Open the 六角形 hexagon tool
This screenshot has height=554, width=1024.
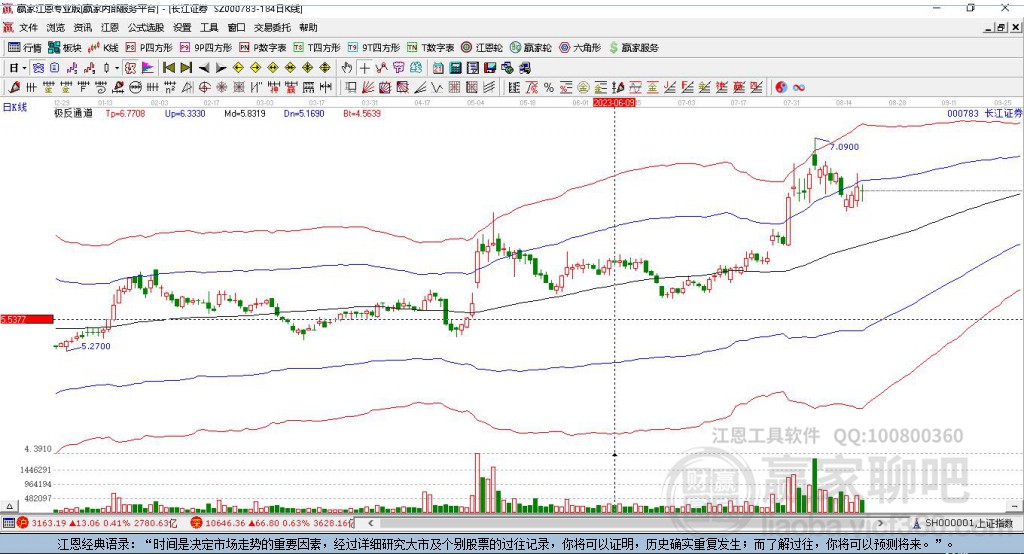click(580, 48)
